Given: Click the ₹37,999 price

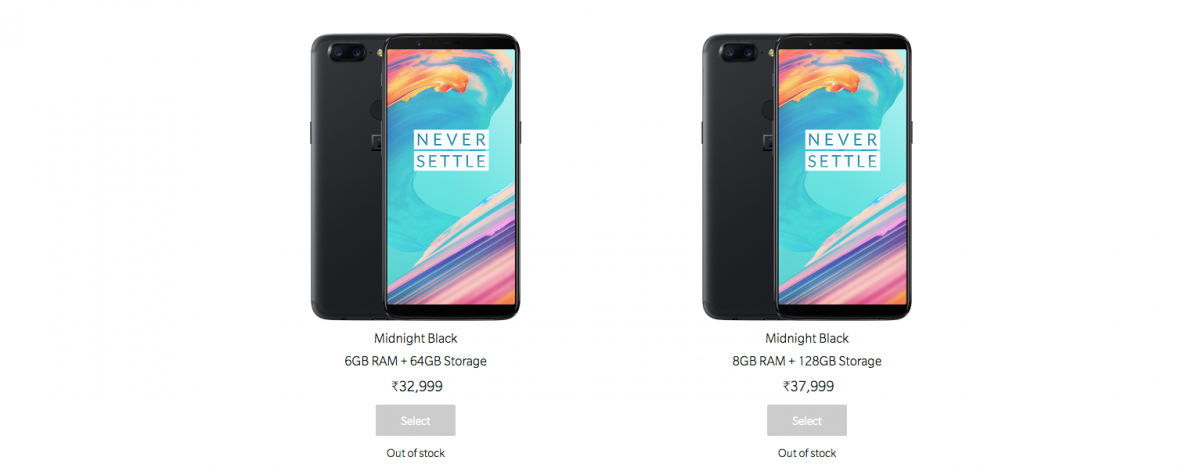Looking at the screenshot, I should (807, 386).
